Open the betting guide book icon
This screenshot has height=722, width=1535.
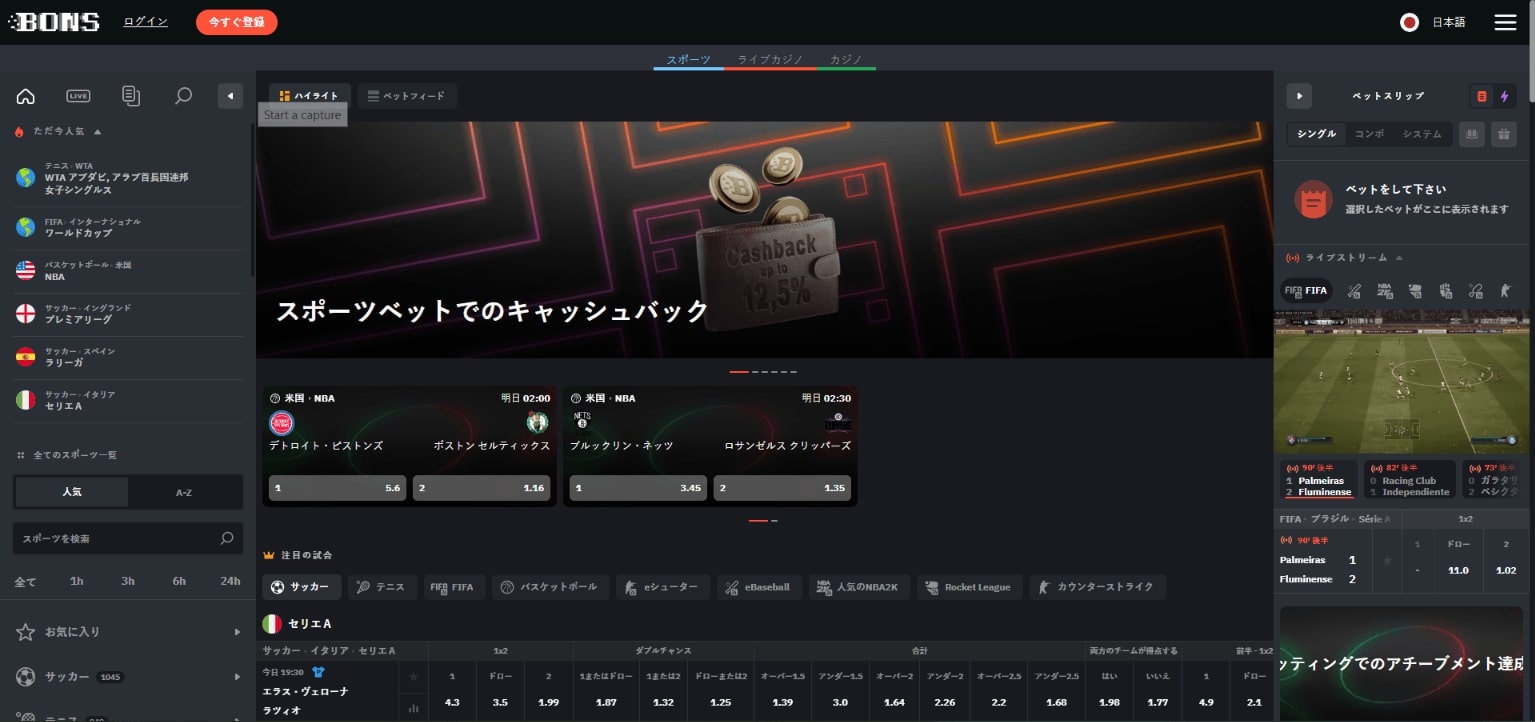pyautogui.click(x=1471, y=134)
